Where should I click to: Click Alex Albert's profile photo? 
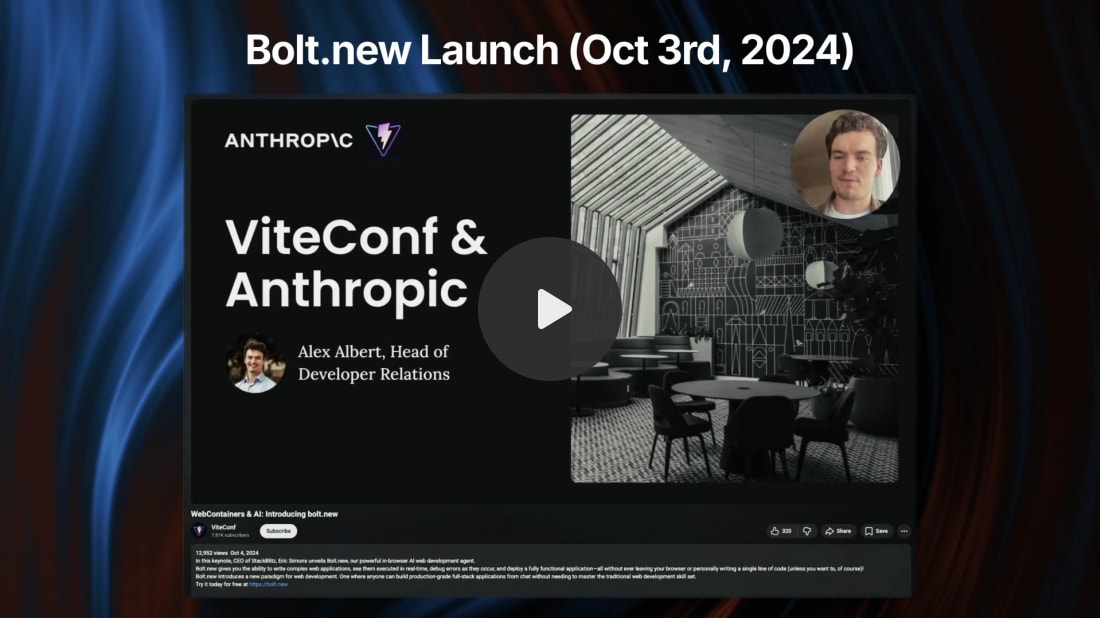pyautogui.click(x=255, y=363)
